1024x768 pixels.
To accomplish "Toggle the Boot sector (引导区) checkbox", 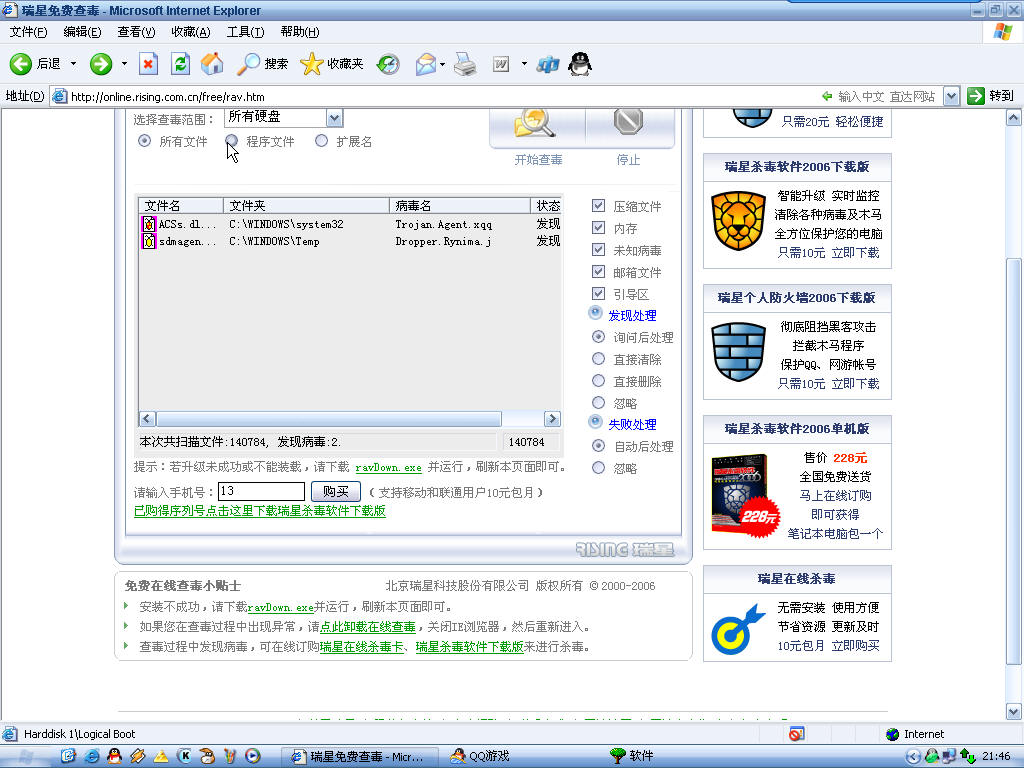I will click(x=598, y=293).
